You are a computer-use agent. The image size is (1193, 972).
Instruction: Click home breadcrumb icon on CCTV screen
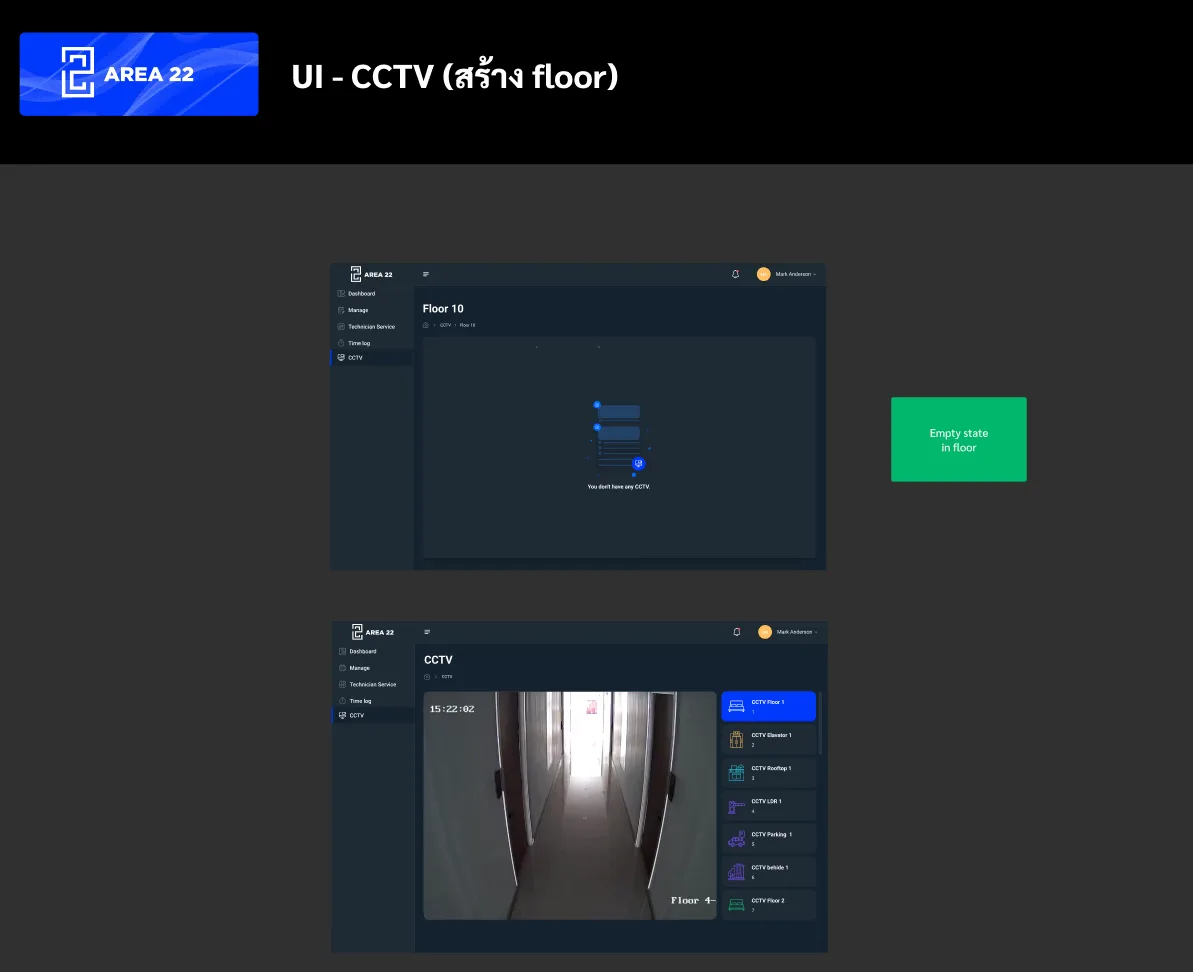427,677
